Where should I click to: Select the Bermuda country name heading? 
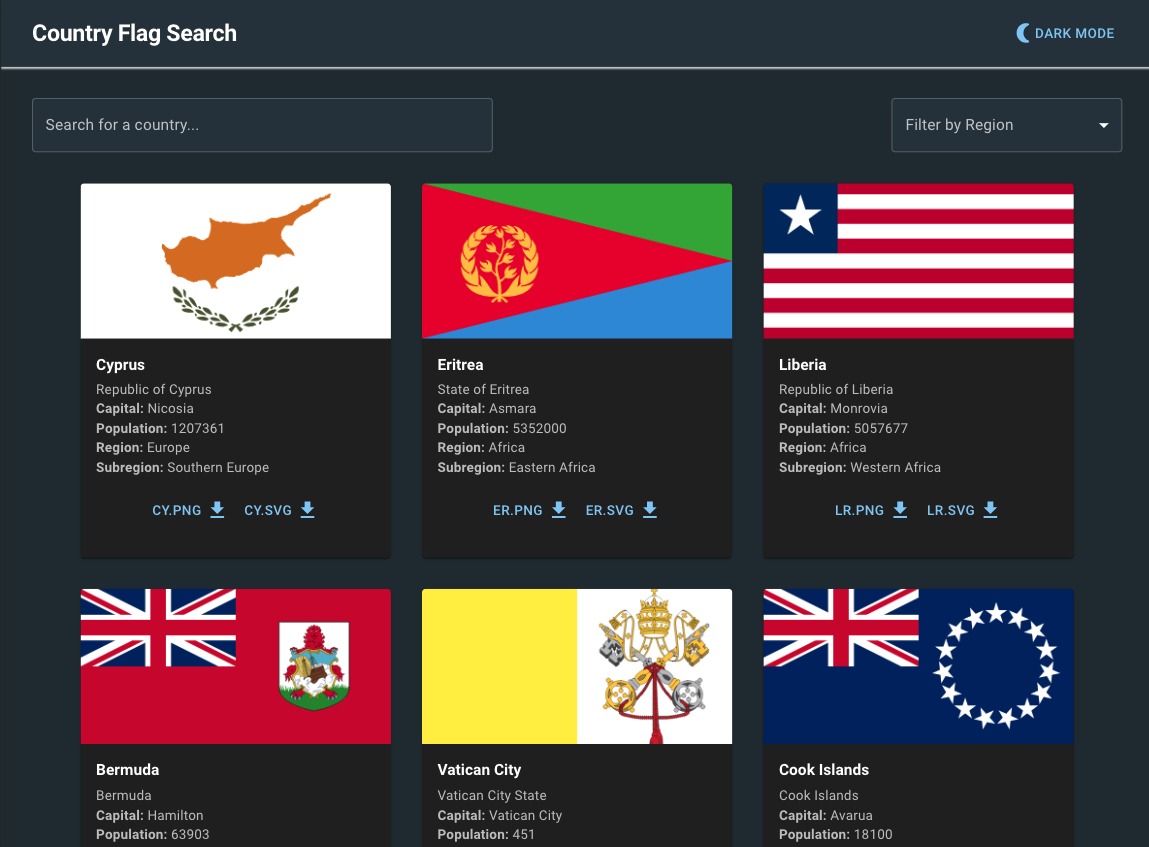(128, 770)
